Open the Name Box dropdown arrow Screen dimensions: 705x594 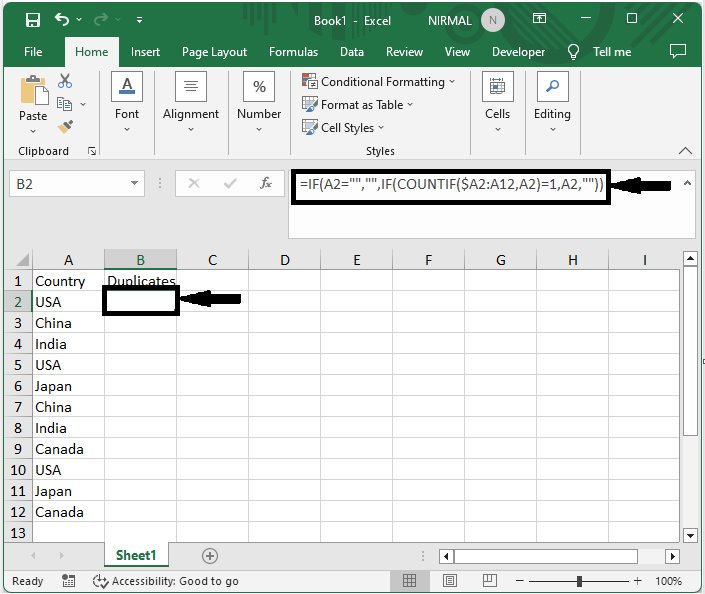pos(134,183)
